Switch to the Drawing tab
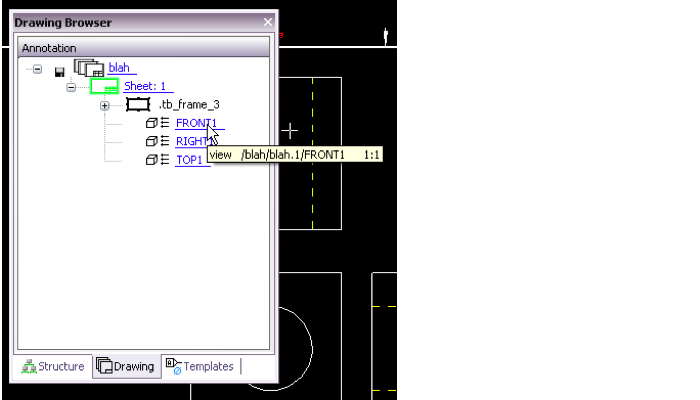The height and width of the screenshot is (400, 700). (126, 367)
